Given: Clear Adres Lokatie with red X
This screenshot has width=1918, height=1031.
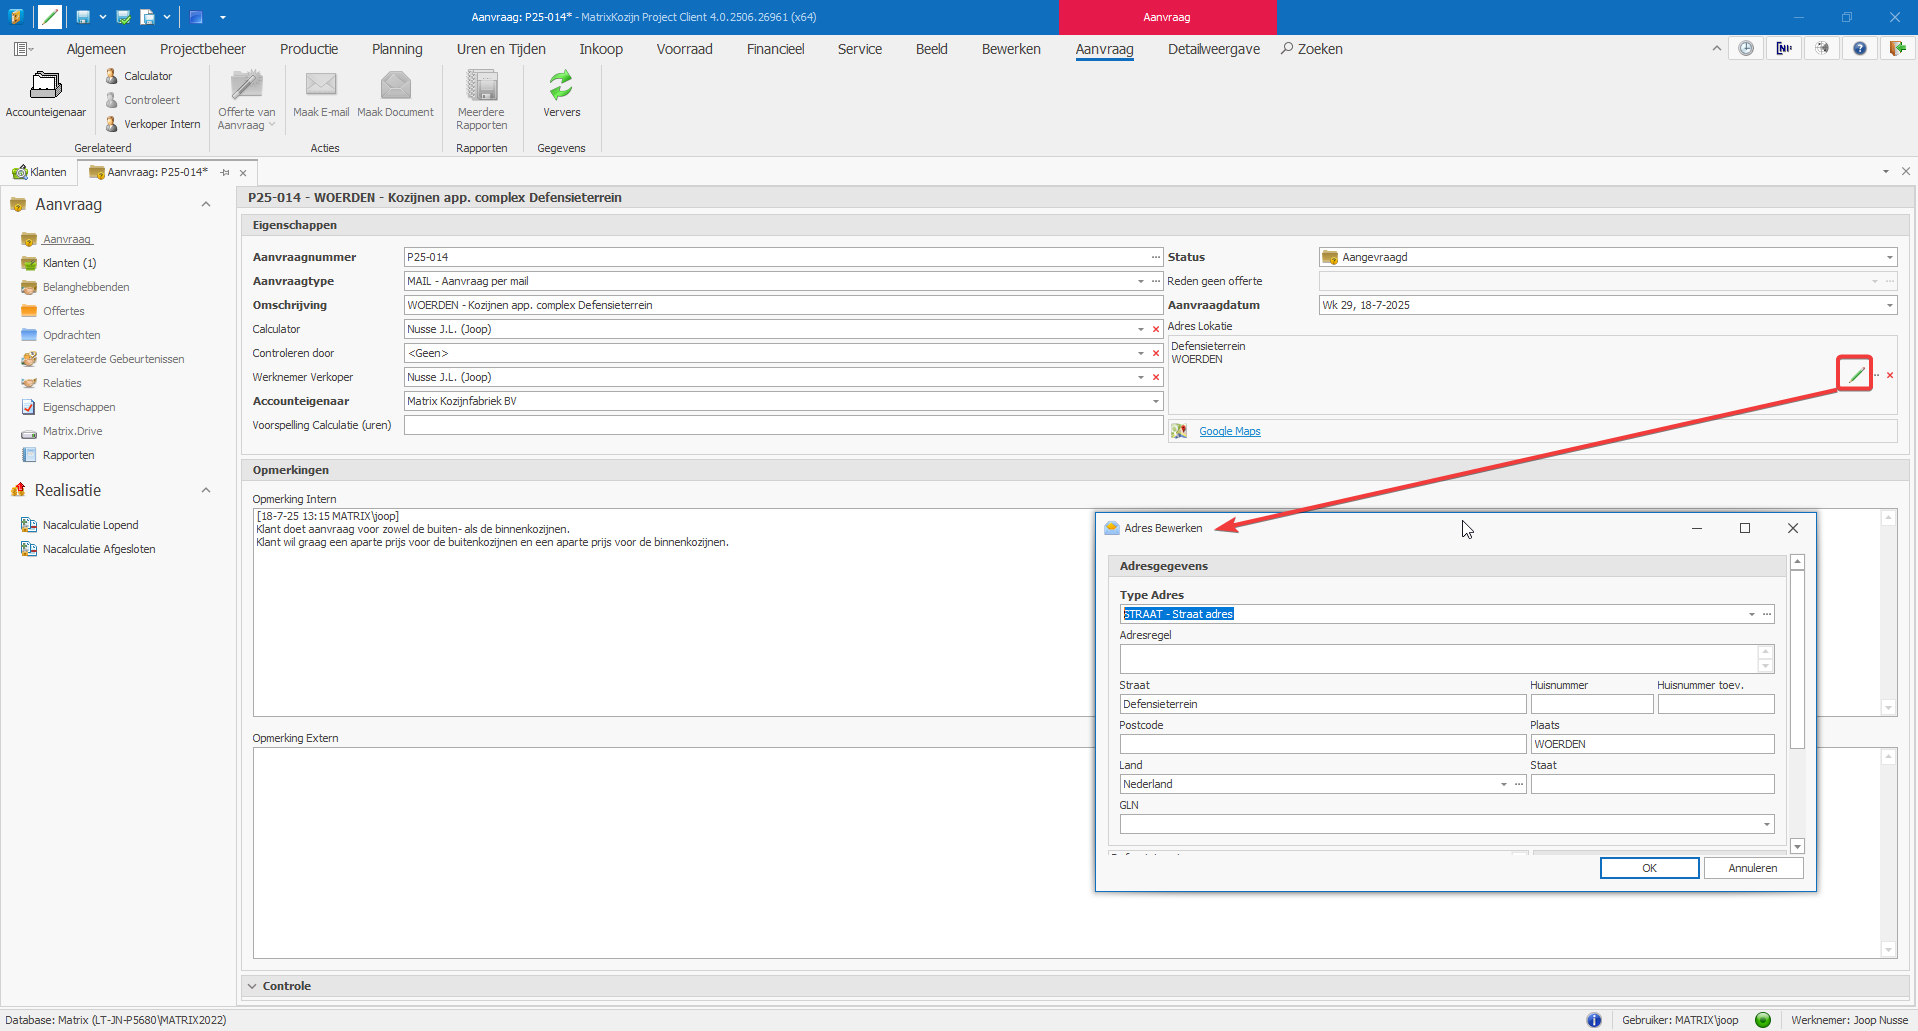Looking at the screenshot, I should pos(1890,375).
